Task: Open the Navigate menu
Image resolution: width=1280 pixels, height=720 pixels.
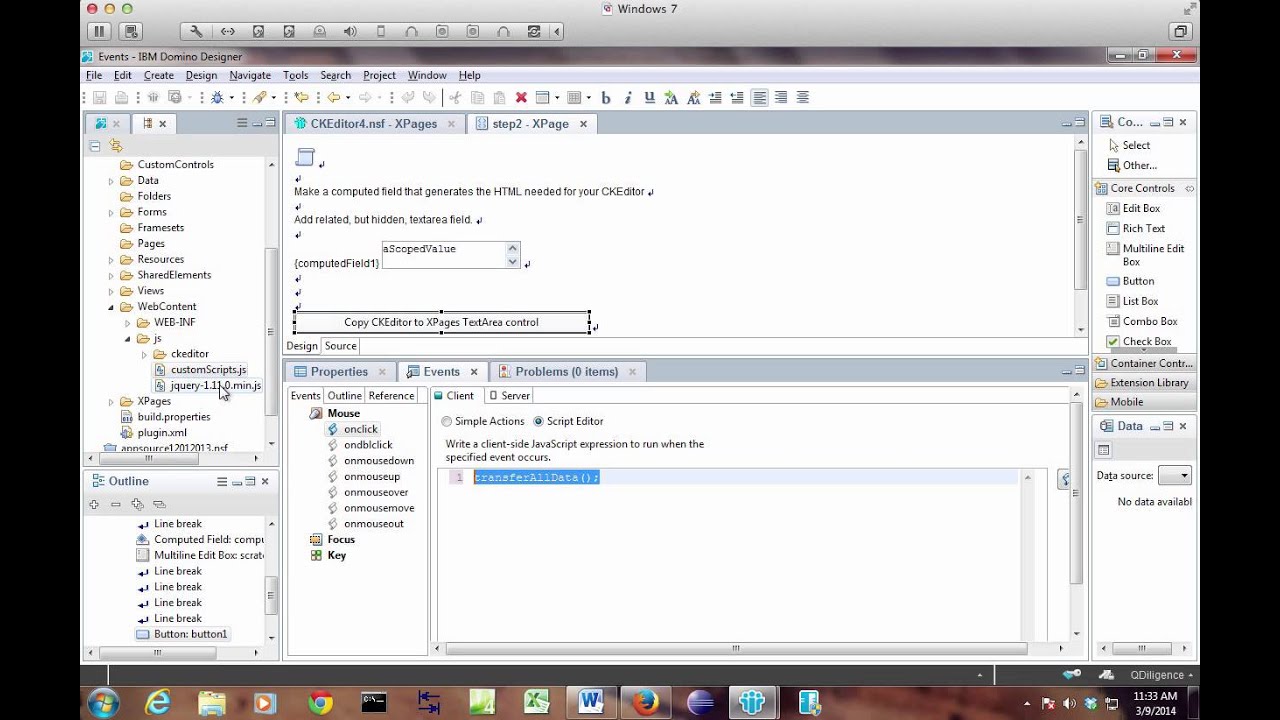Action: (x=250, y=75)
